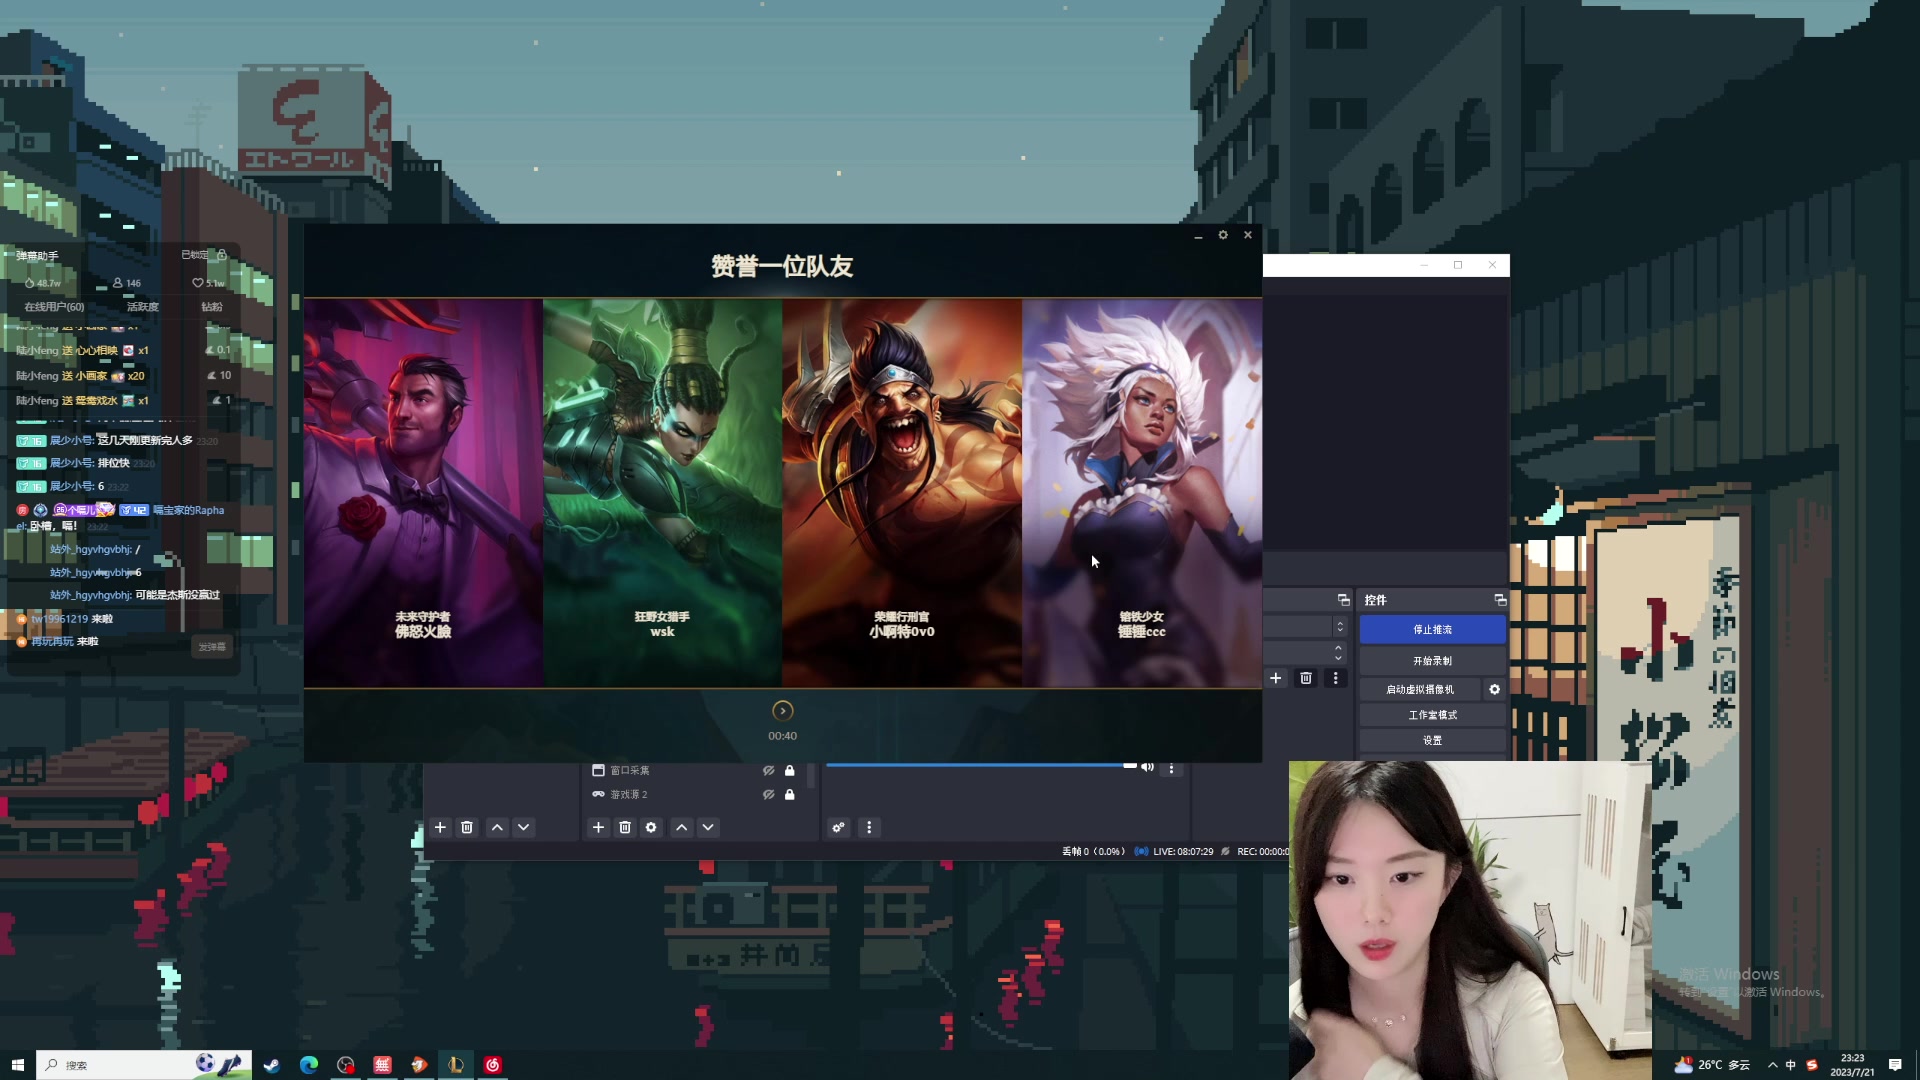Focus the taskbar 搜索 search box
This screenshot has width=1920, height=1080.
144,1065
